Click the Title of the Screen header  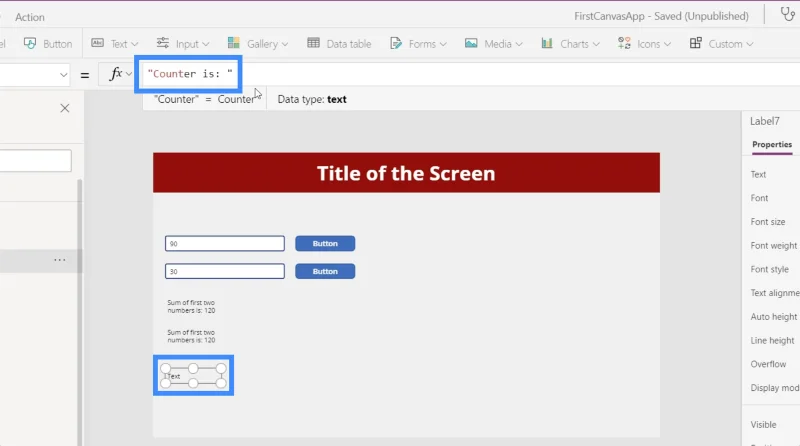pos(406,173)
